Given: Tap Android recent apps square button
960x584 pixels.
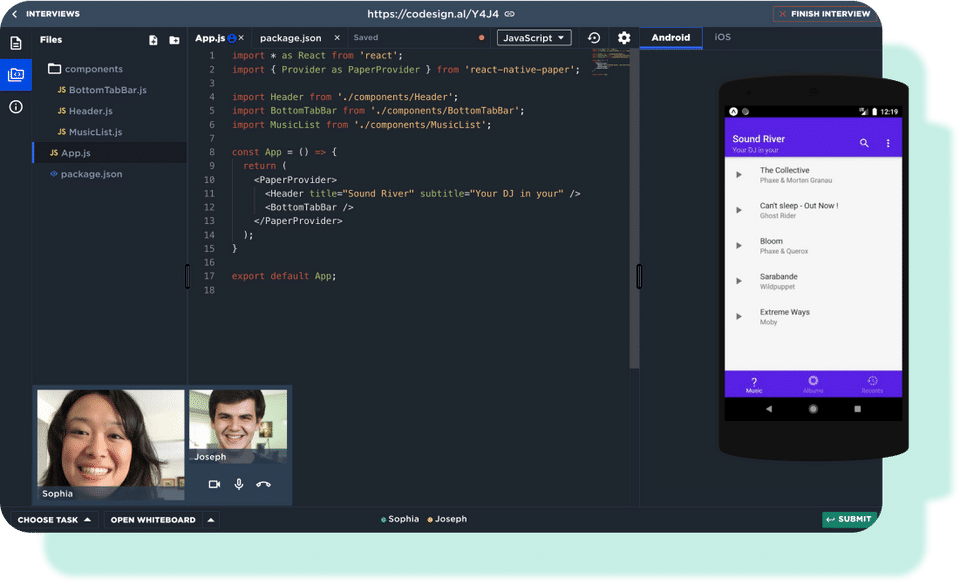Looking at the screenshot, I should 857,409.
